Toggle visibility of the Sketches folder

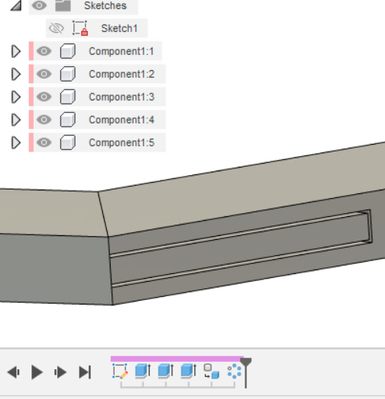39,5
